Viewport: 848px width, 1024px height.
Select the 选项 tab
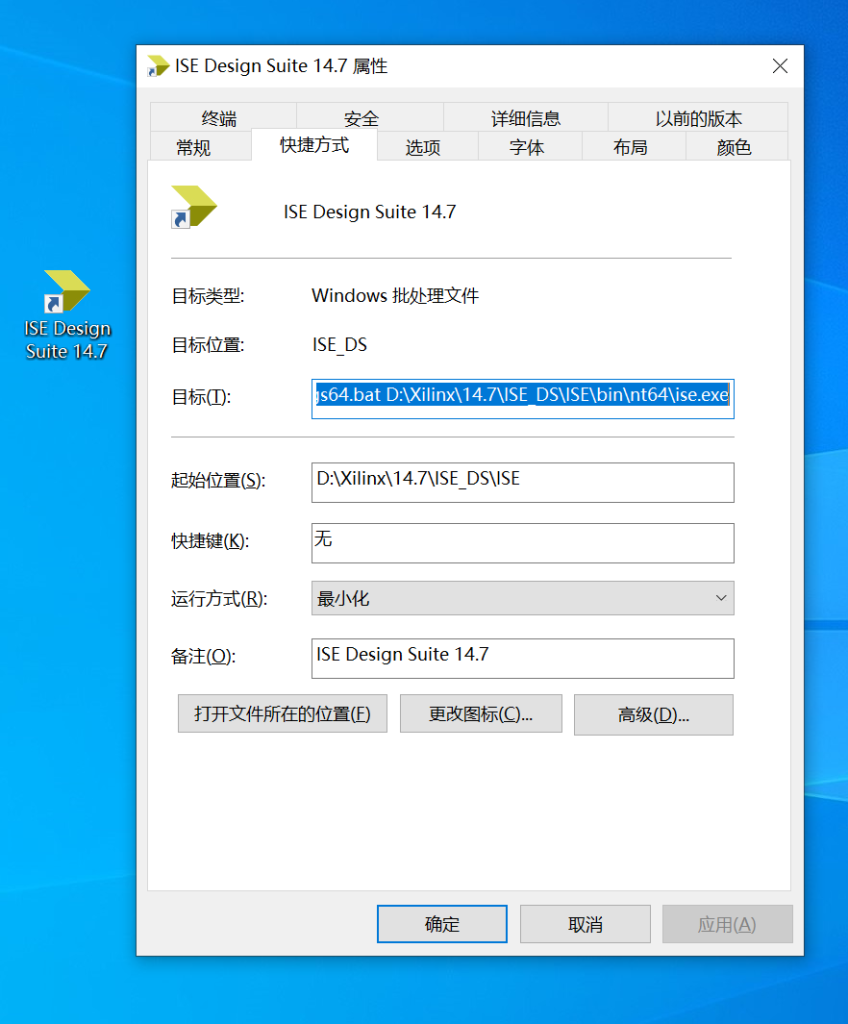point(423,147)
